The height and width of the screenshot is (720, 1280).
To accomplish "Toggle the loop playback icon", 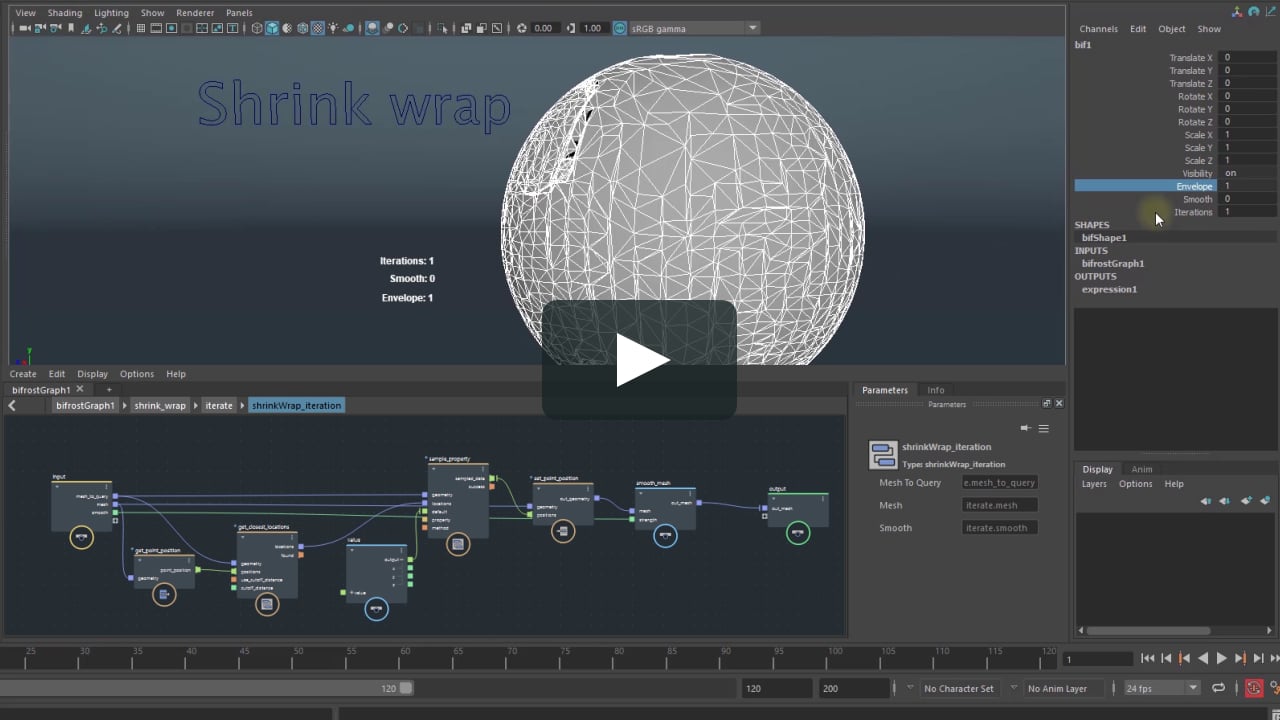I will (x=1218, y=688).
